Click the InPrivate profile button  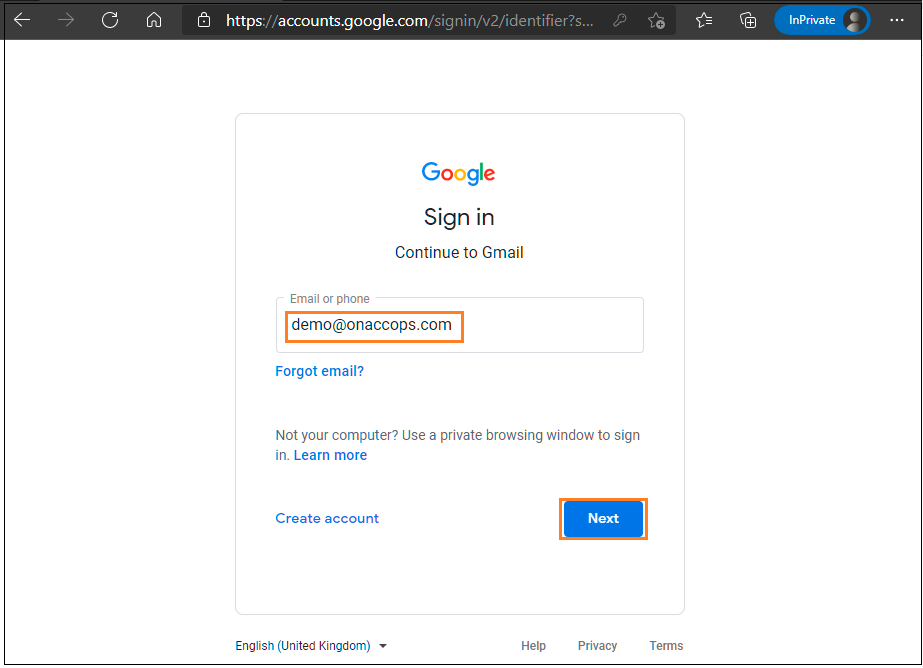[x=821, y=20]
